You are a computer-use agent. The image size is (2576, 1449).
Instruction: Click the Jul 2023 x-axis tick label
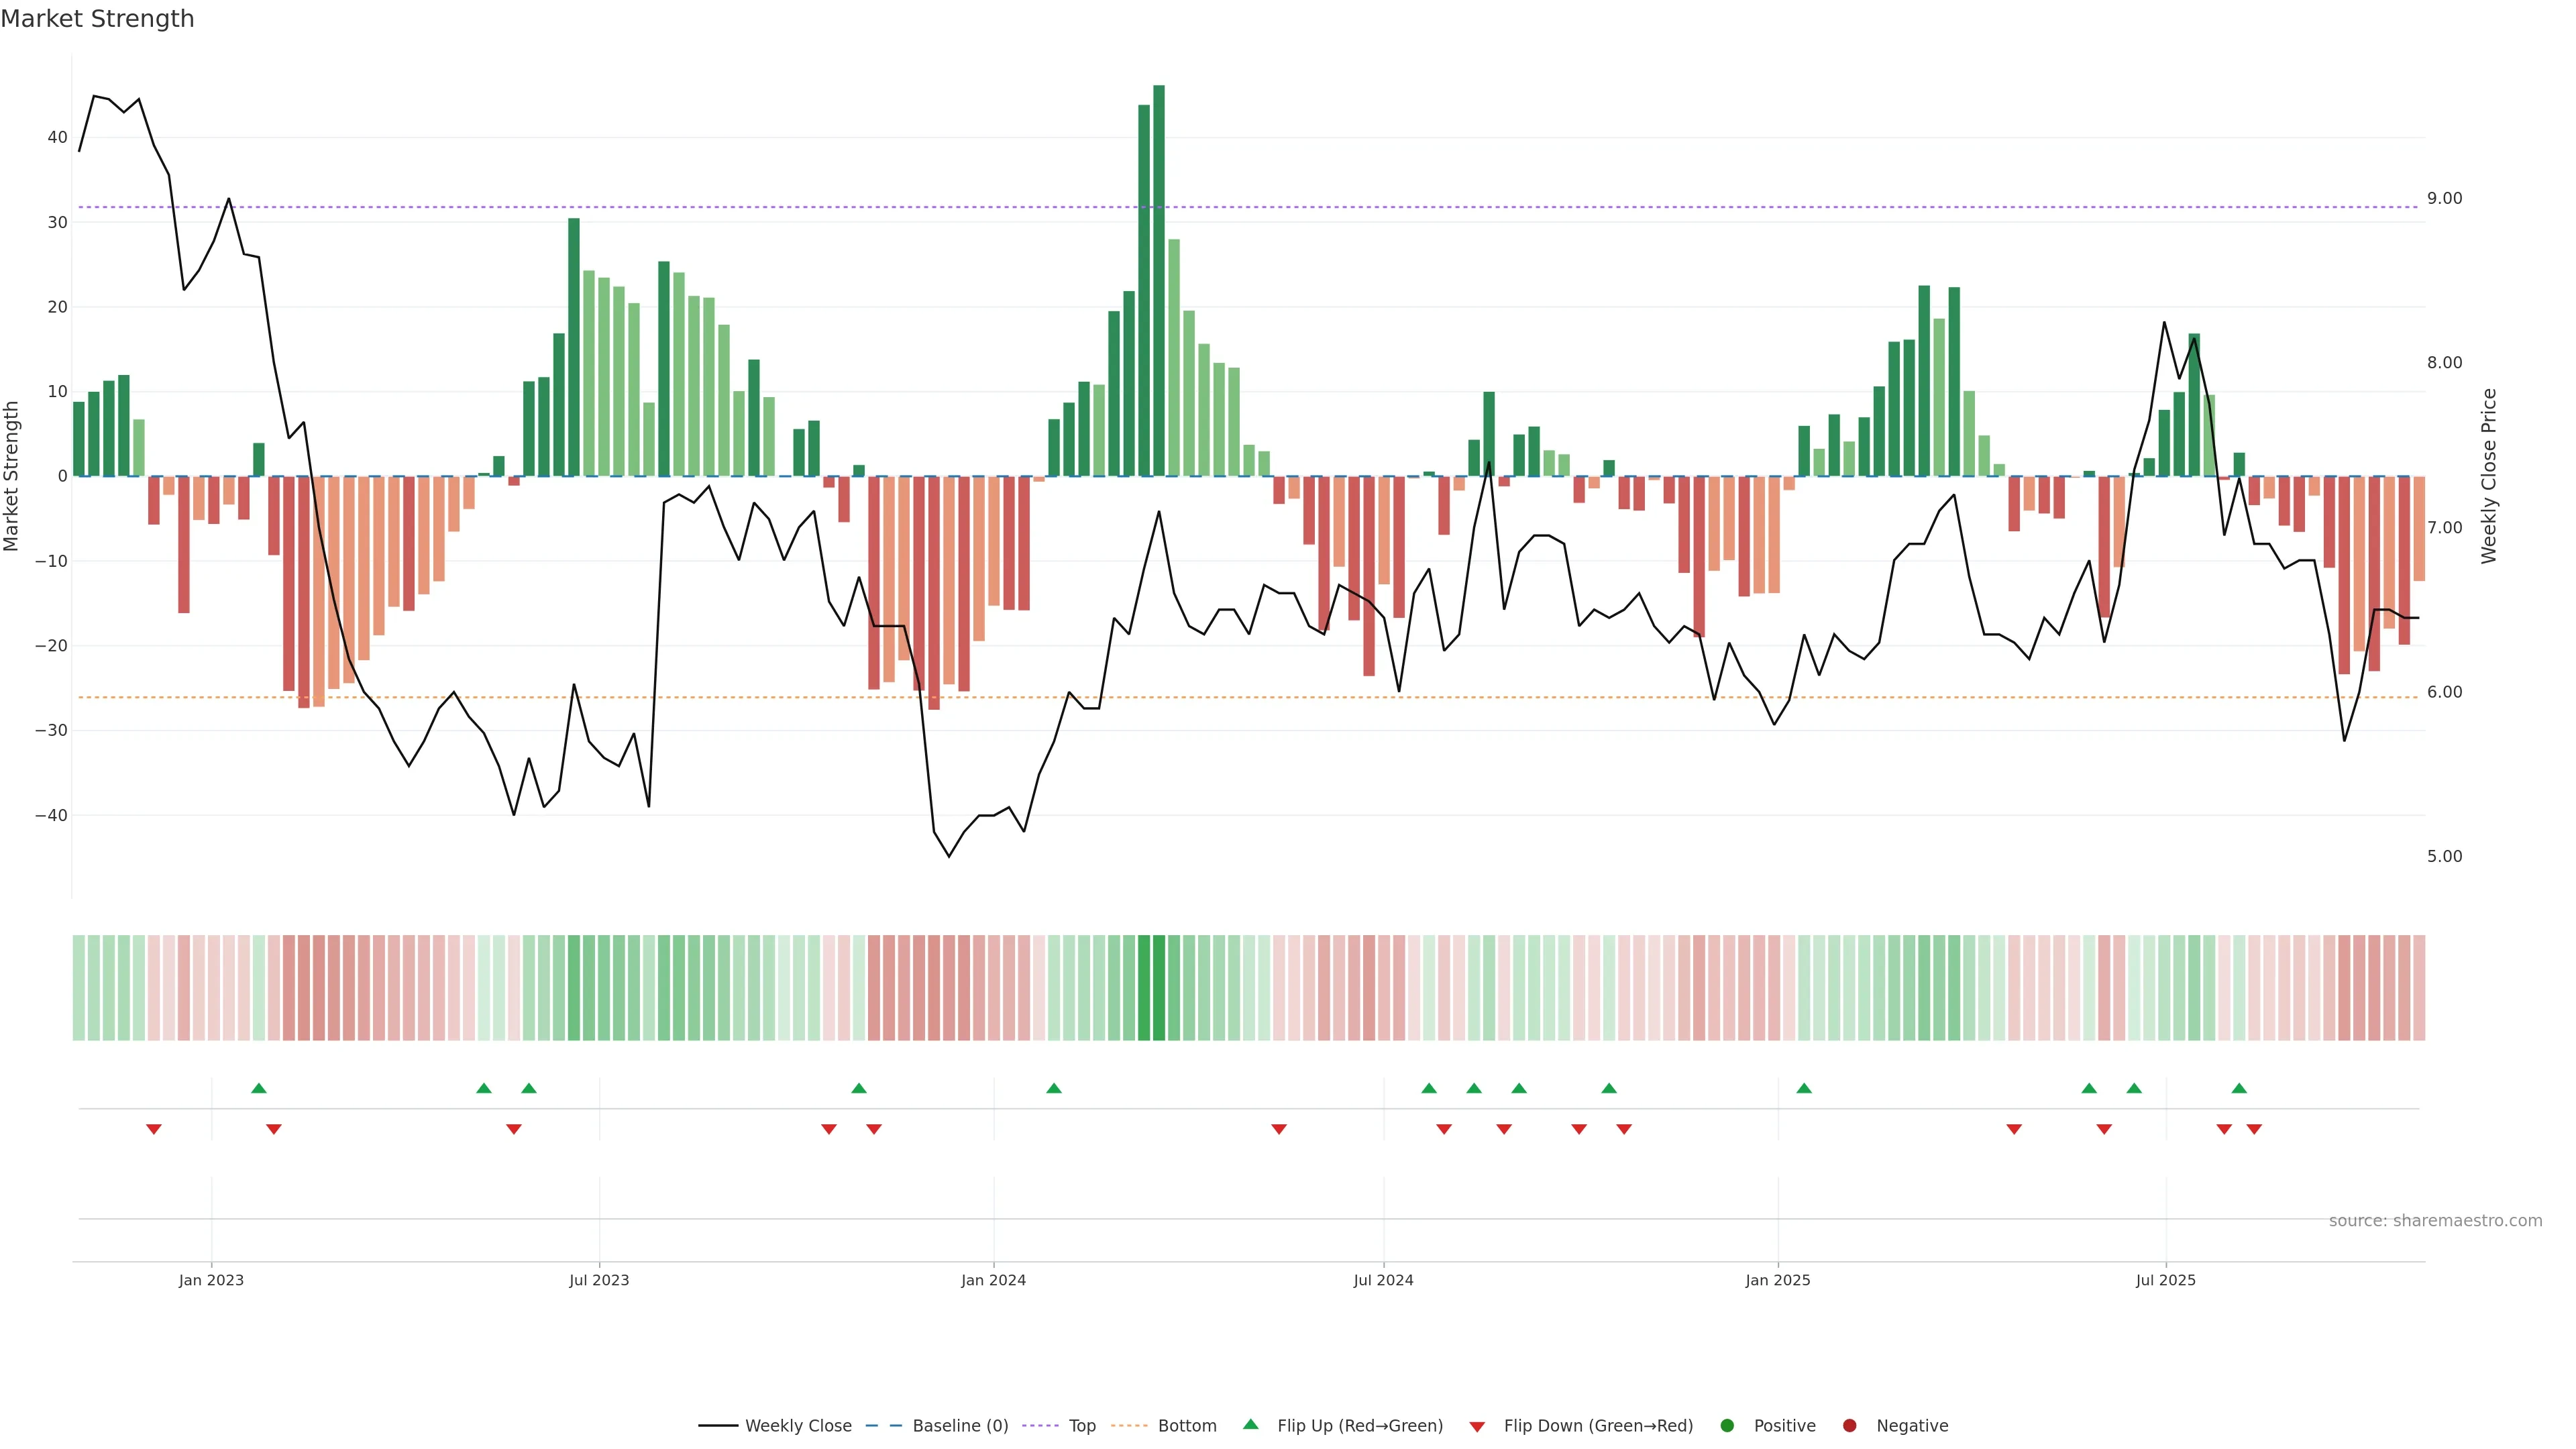point(599,1280)
